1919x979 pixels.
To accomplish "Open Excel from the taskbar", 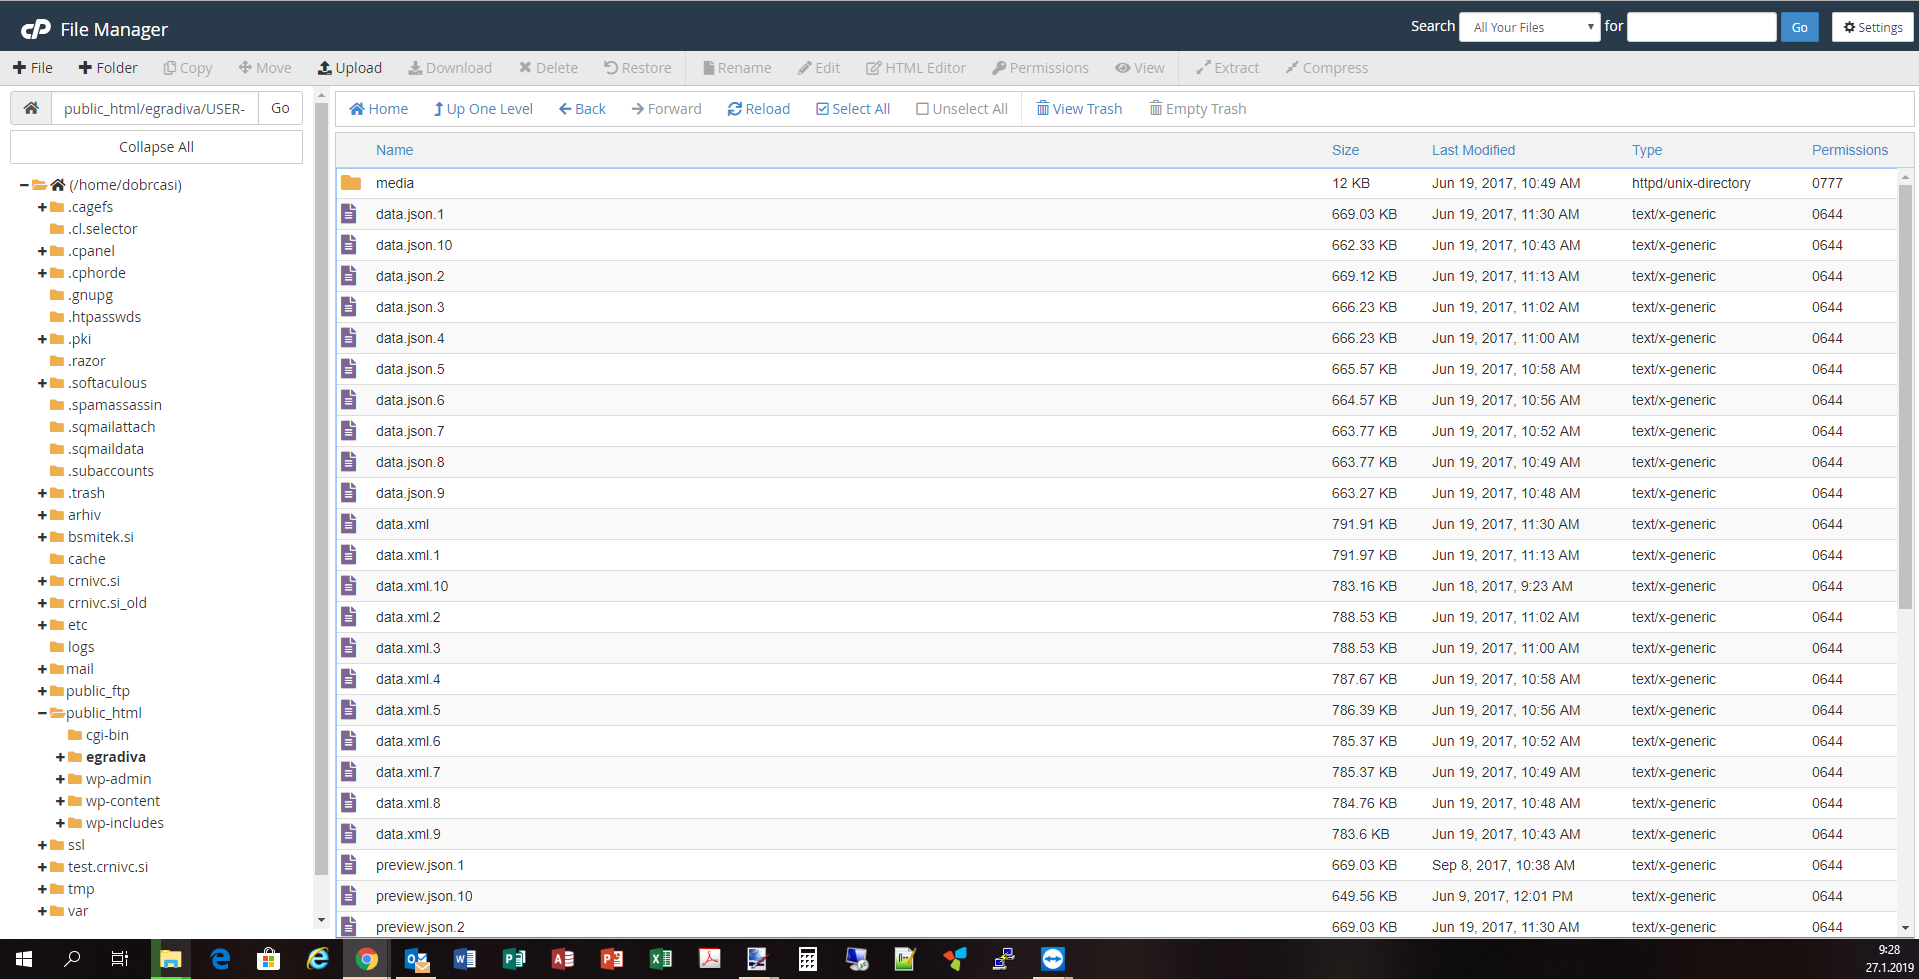I will pos(661,959).
